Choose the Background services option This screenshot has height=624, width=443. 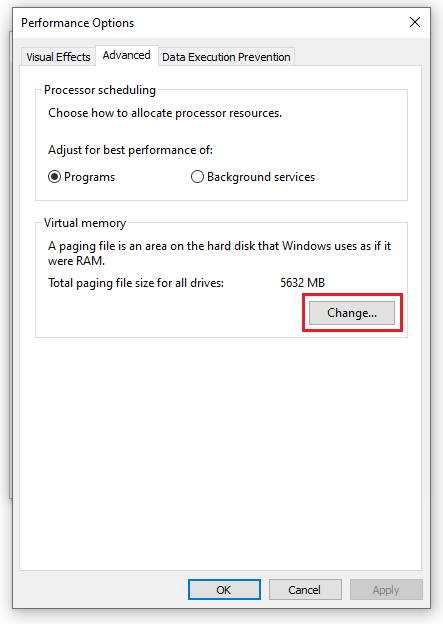tap(253, 177)
